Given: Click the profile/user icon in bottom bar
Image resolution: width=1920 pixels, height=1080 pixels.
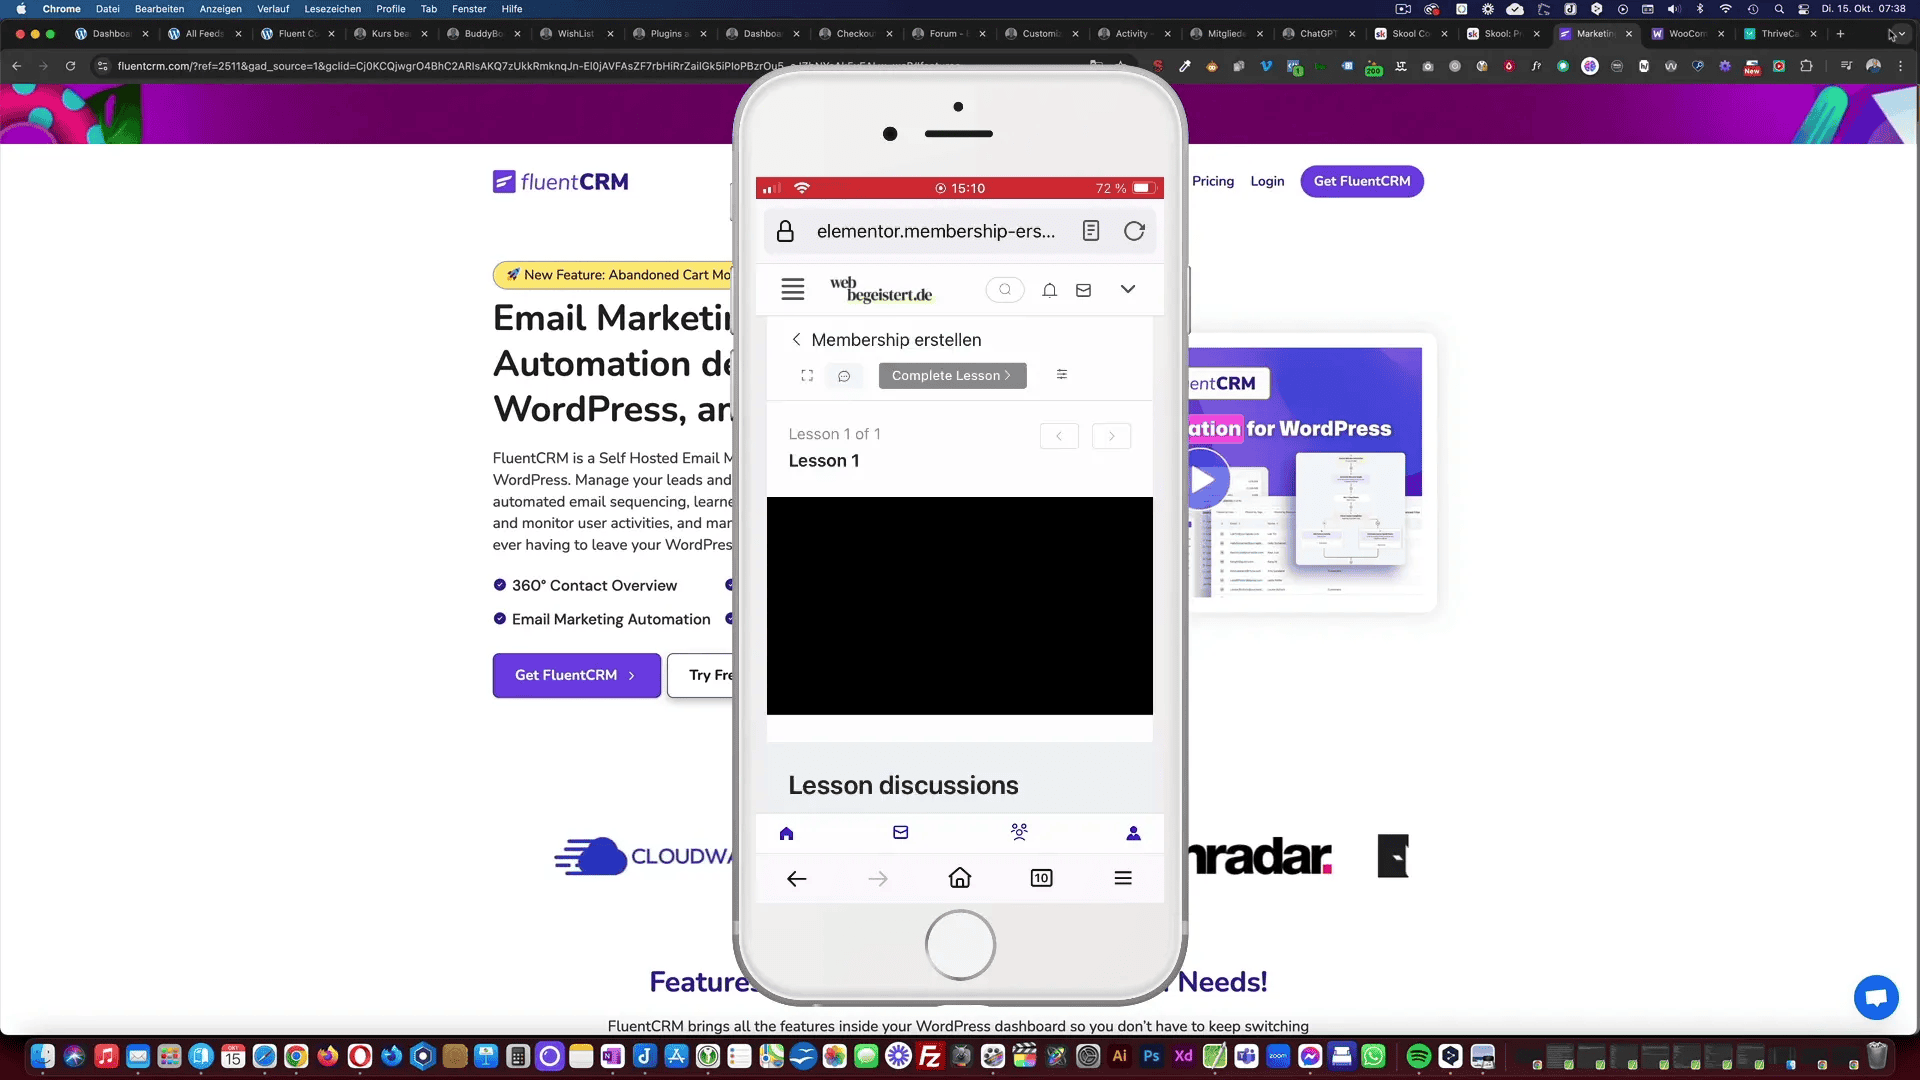Looking at the screenshot, I should pos(1133,832).
